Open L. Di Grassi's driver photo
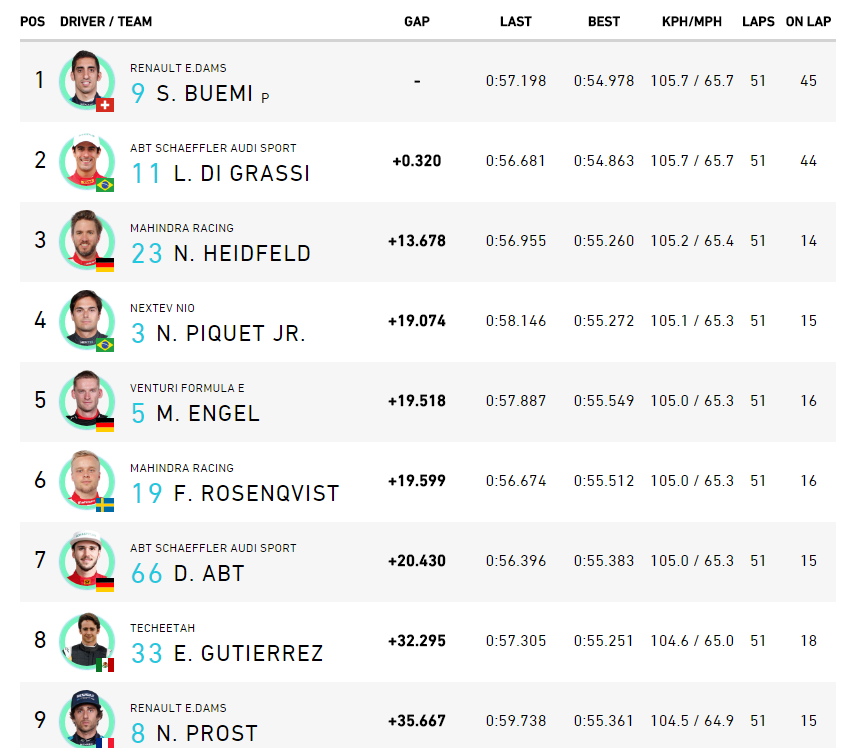Screen dimensions: 846x748 point(86,160)
